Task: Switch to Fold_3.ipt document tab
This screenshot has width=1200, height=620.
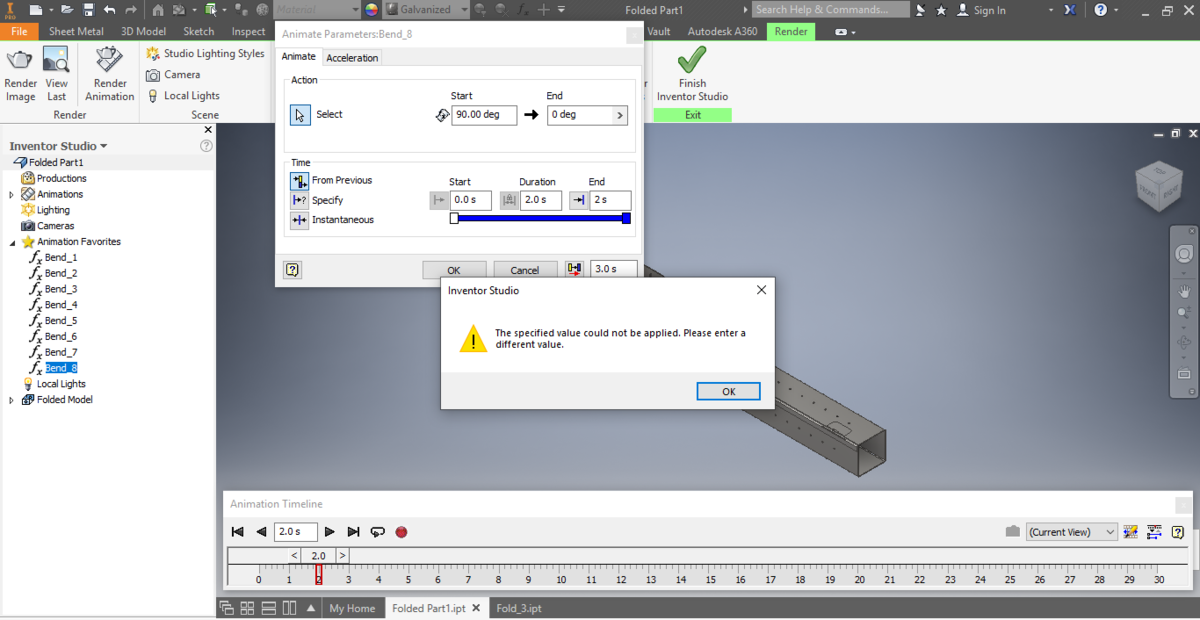Action: tap(519, 608)
